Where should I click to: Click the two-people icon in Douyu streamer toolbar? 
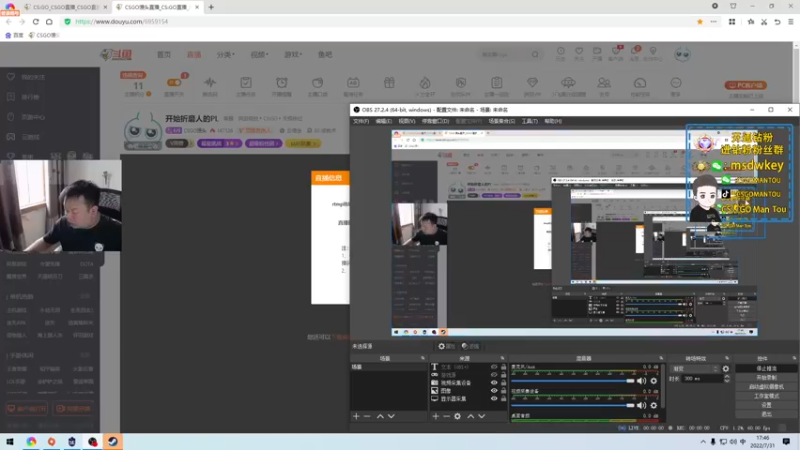coord(604,83)
